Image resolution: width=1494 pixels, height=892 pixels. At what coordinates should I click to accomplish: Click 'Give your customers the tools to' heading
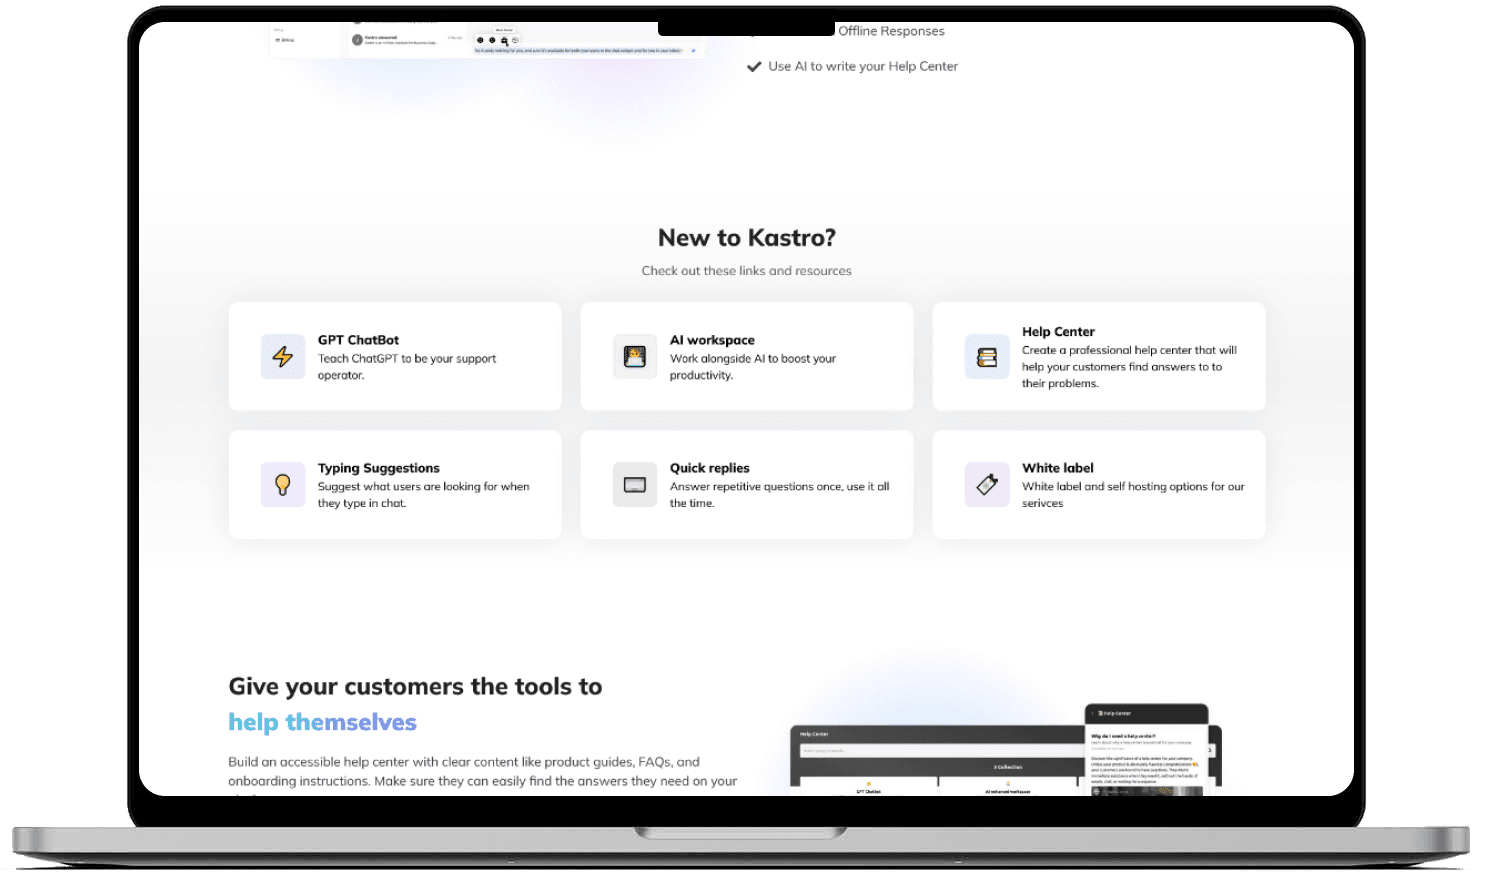tap(415, 687)
